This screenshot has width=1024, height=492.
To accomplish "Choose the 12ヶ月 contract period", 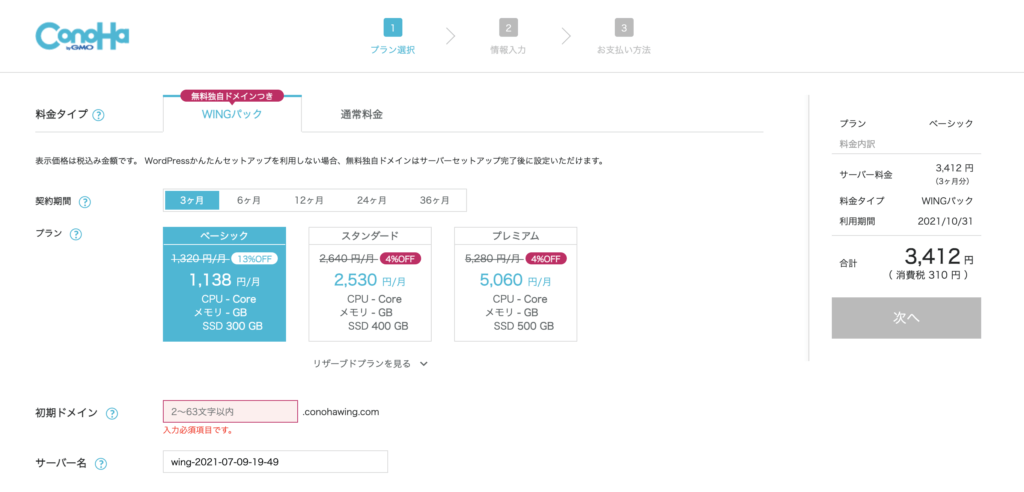I will coord(309,201).
